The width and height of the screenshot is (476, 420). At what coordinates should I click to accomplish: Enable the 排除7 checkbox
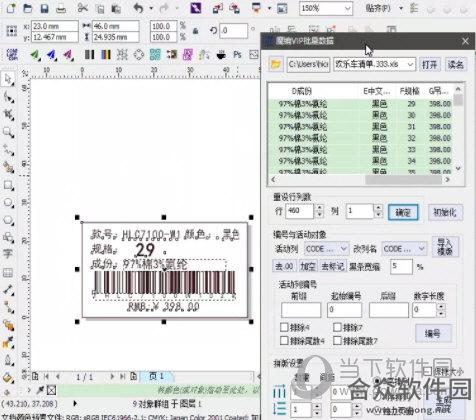tap(337, 327)
